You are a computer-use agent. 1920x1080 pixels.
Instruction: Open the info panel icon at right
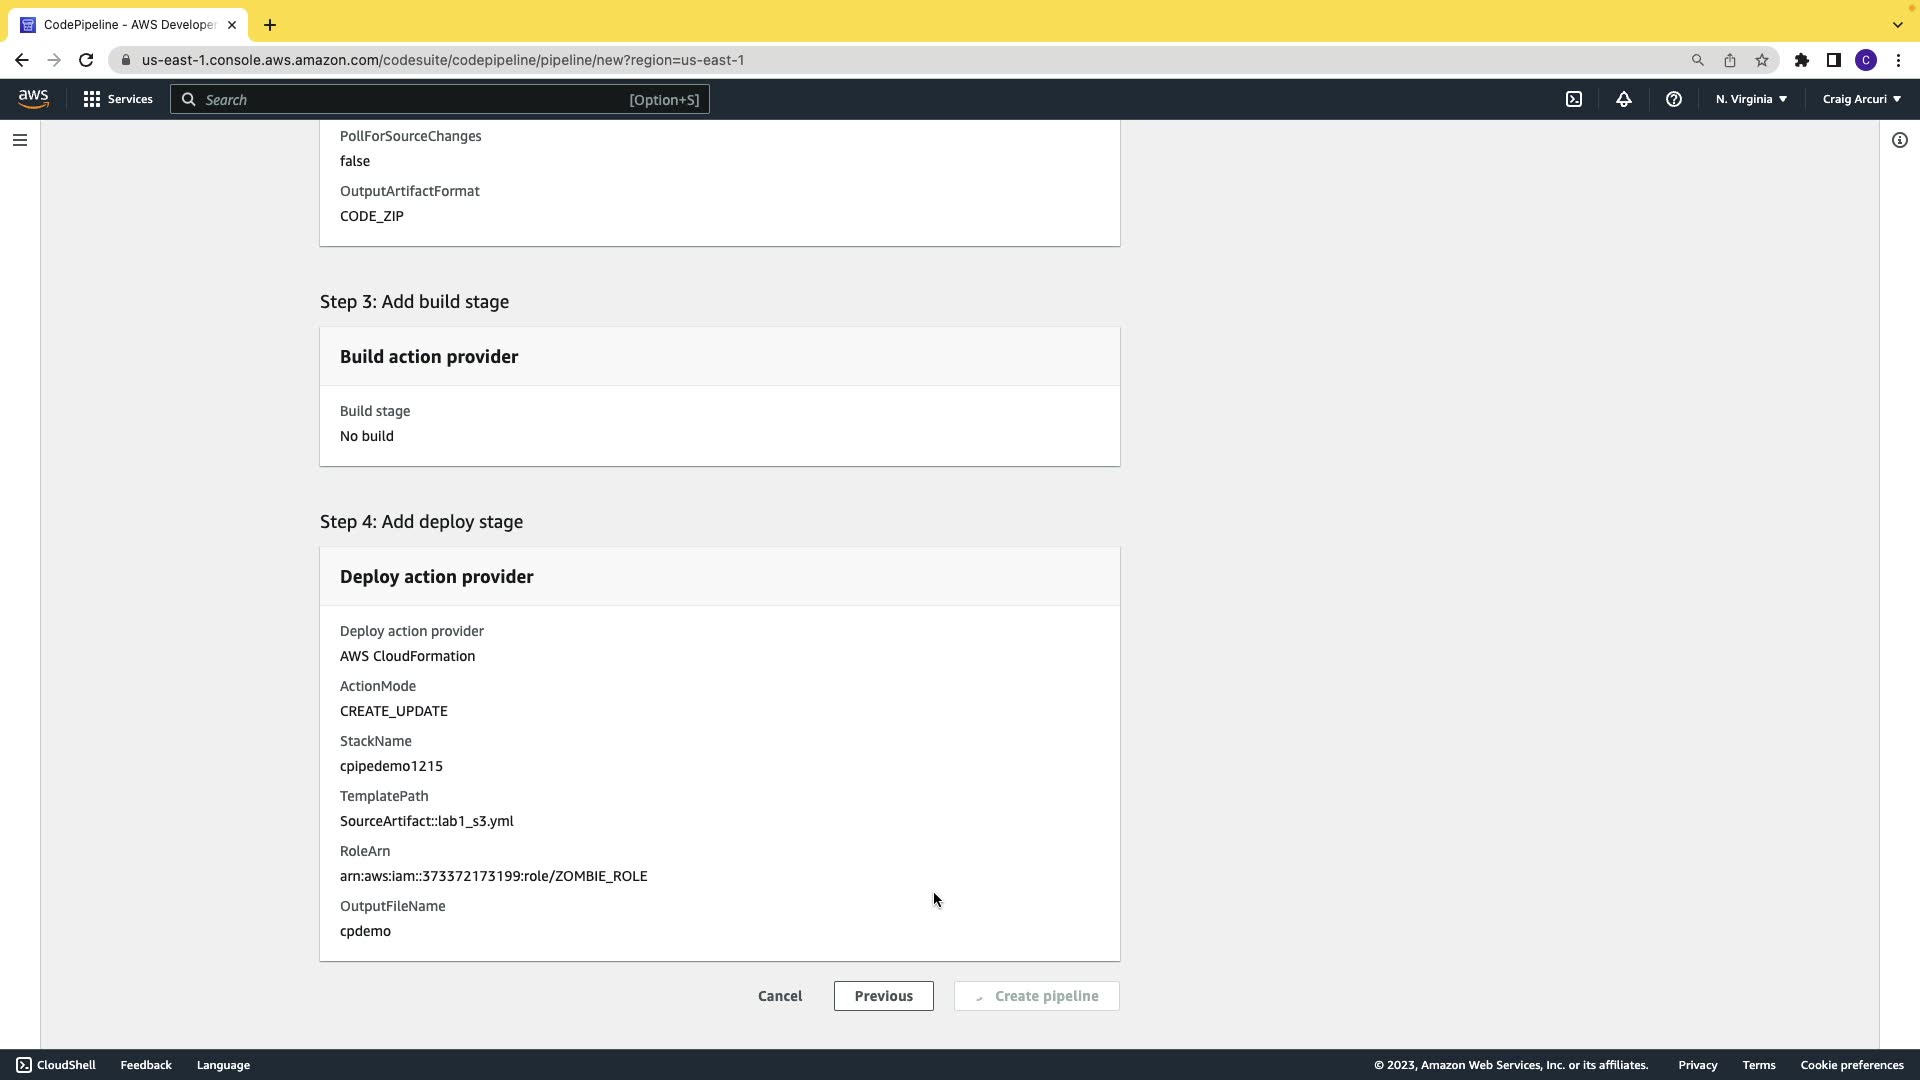coord(1899,140)
